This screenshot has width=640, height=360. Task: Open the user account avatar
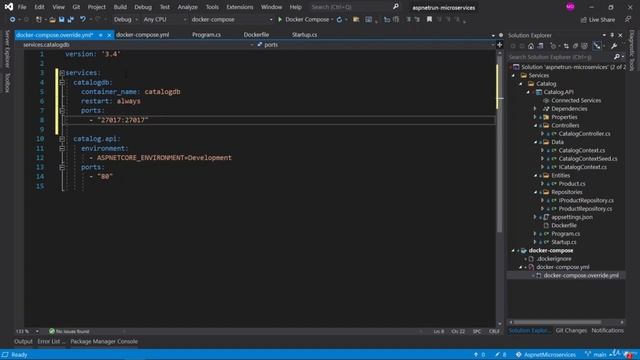(x=570, y=7)
